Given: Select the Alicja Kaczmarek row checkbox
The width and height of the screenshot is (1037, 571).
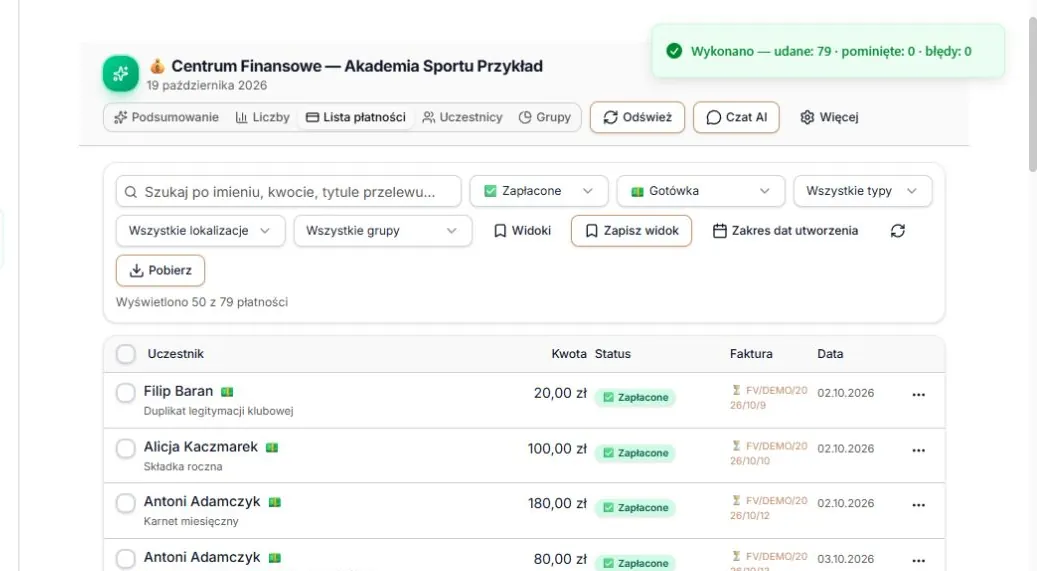Looking at the screenshot, I should pos(126,449).
